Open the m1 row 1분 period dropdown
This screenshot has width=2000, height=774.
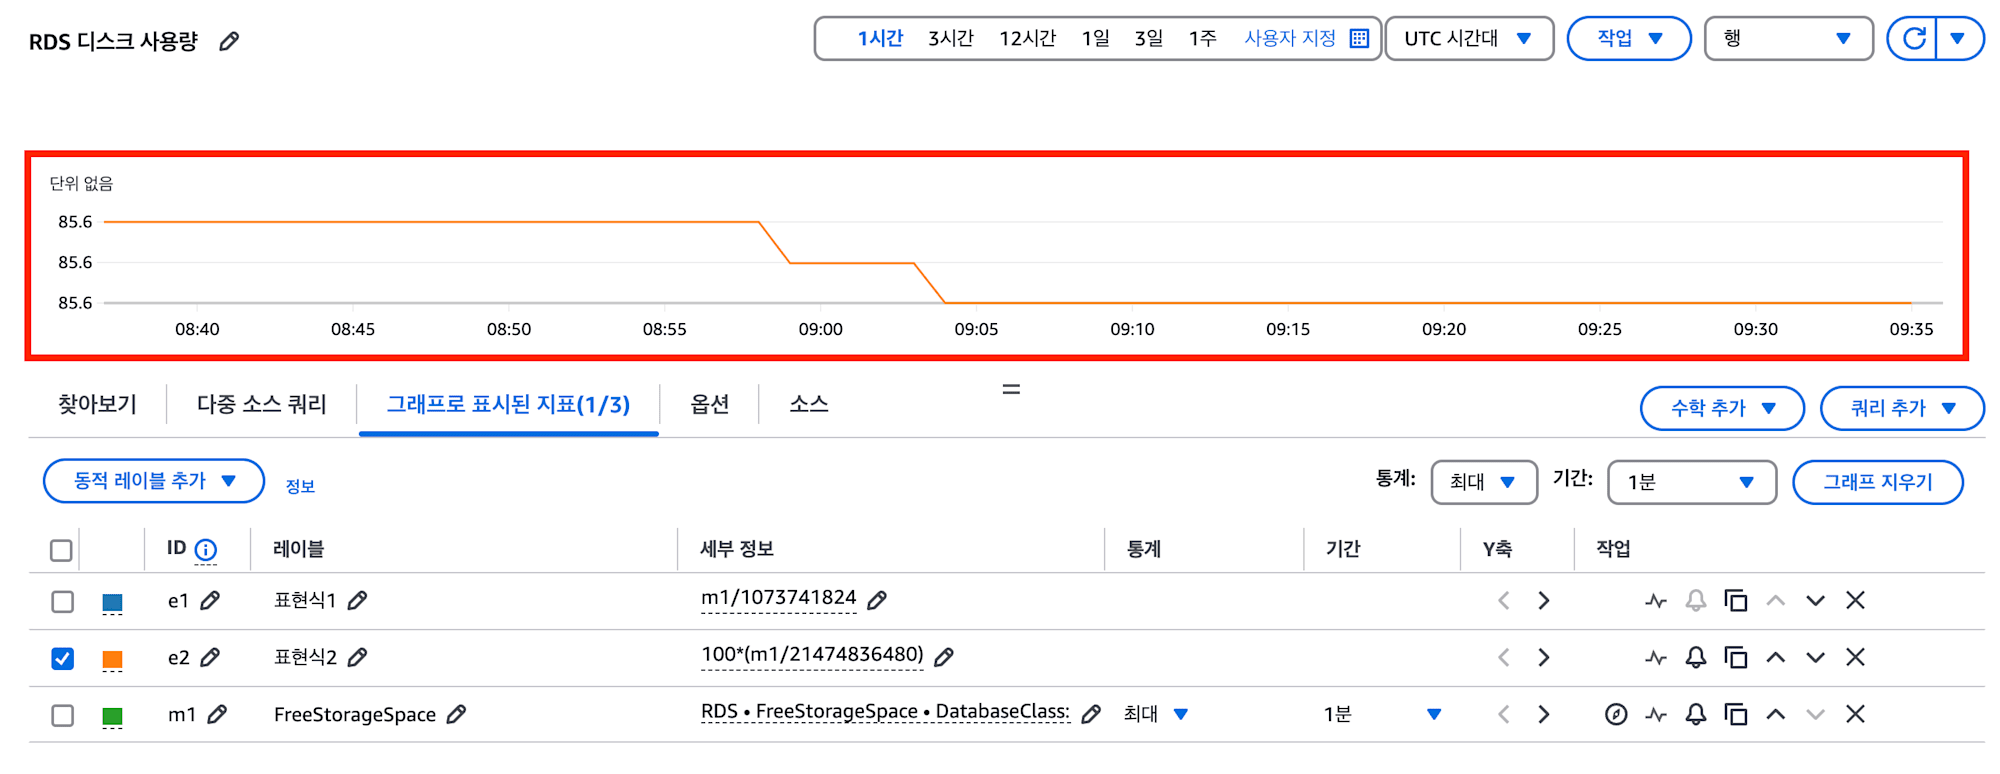[1383, 714]
